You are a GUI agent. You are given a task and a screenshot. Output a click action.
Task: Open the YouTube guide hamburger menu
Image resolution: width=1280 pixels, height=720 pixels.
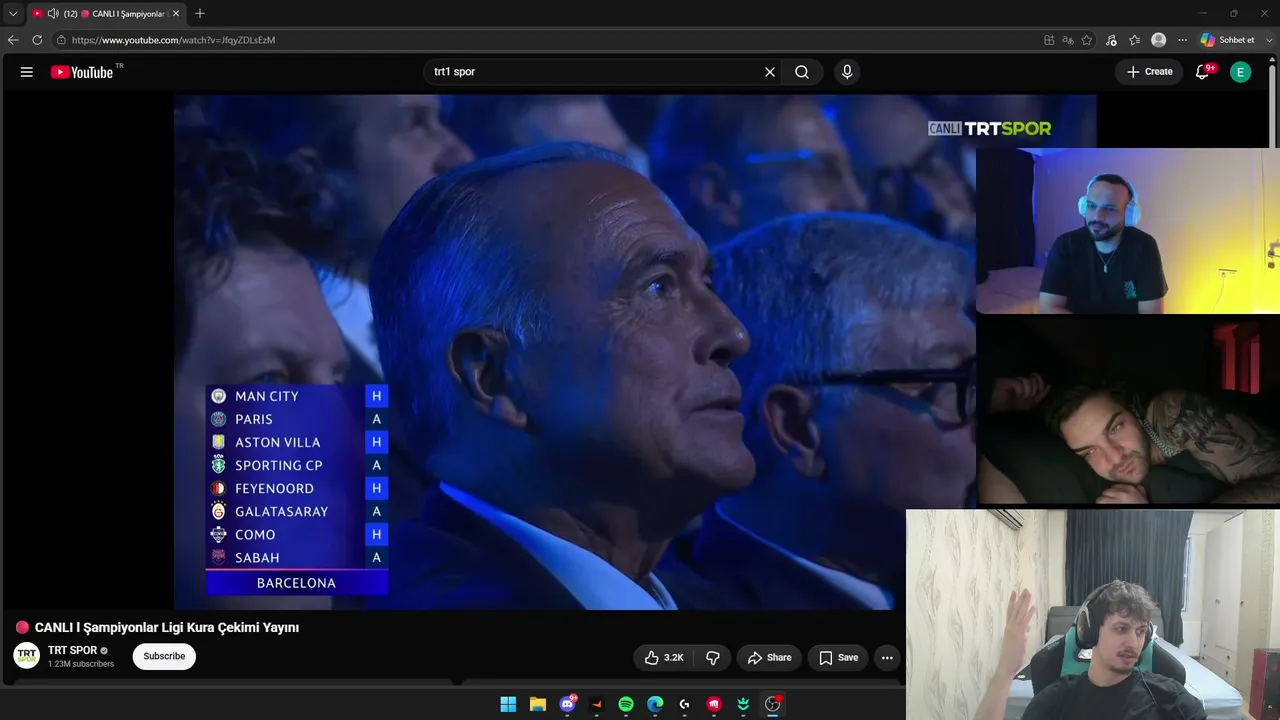27,72
